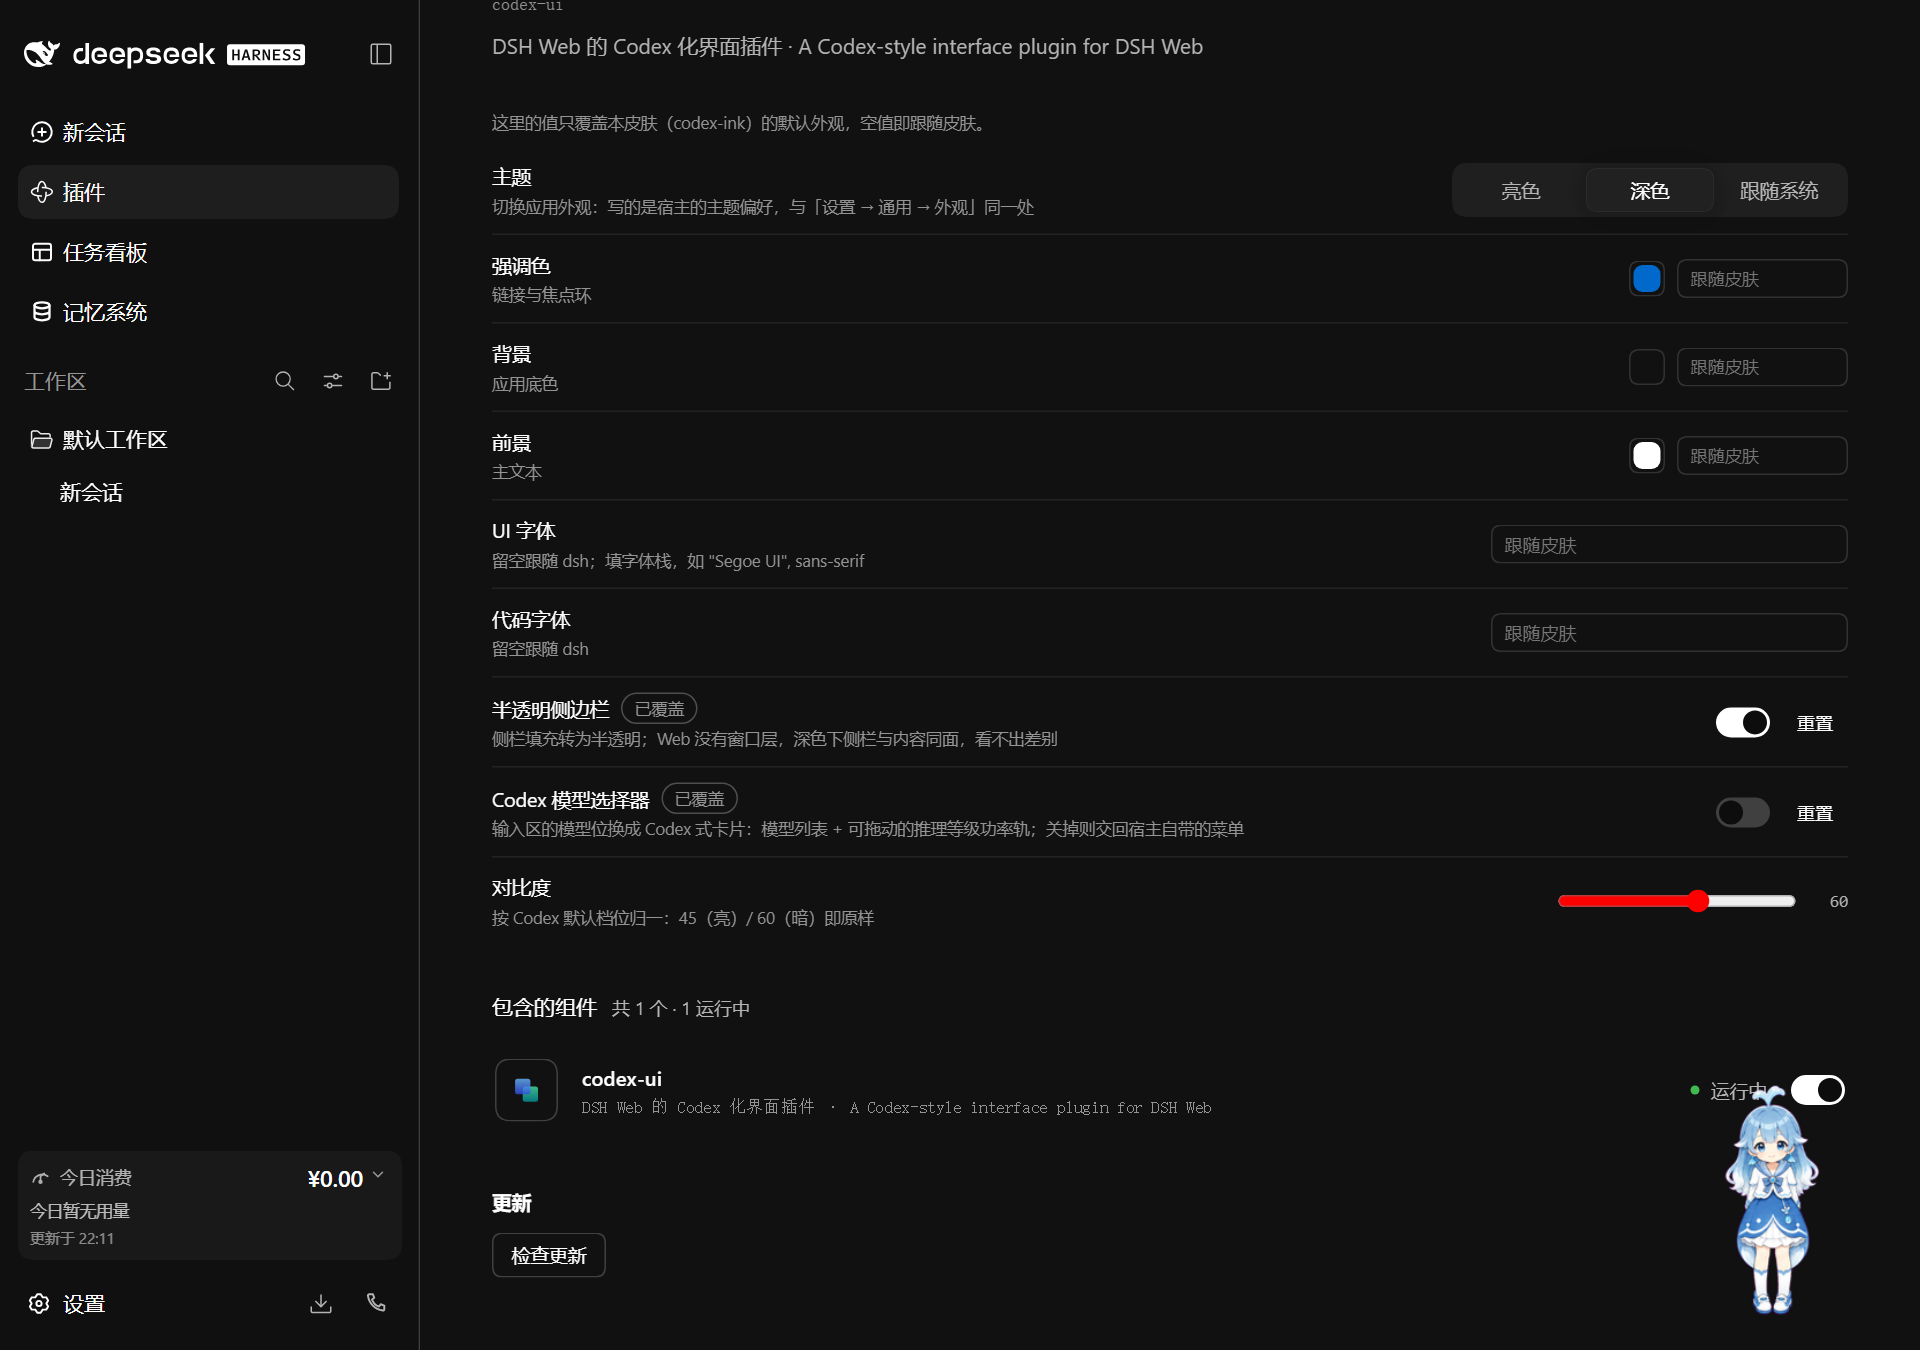Focus the 背景 value input field
1920x1350 pixels.
tap(1762, 367)
